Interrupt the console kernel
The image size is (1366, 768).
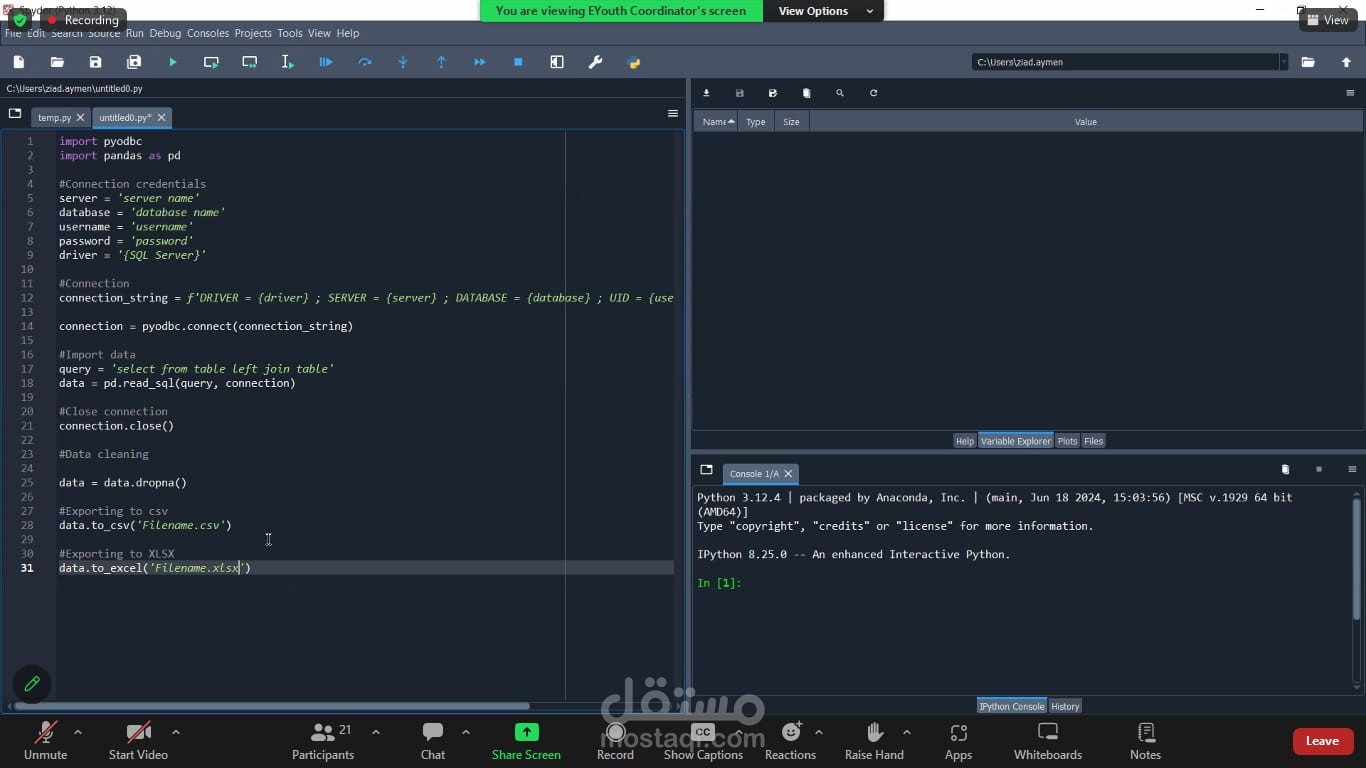[x=1319, y=469]
